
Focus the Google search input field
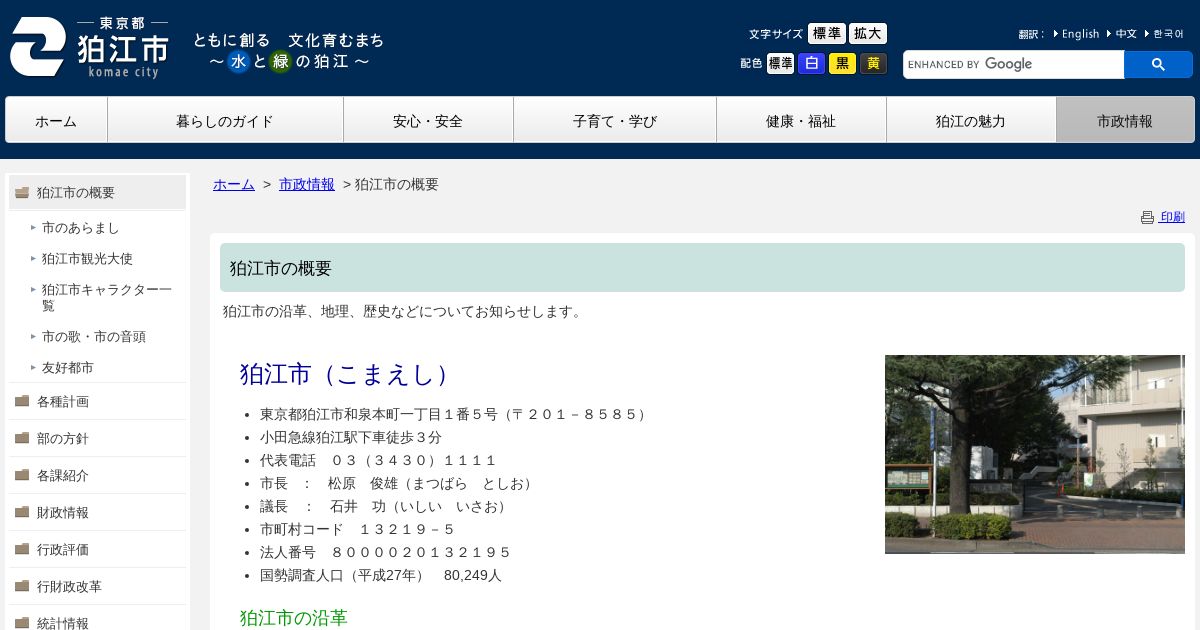(x=1013, y=64)
